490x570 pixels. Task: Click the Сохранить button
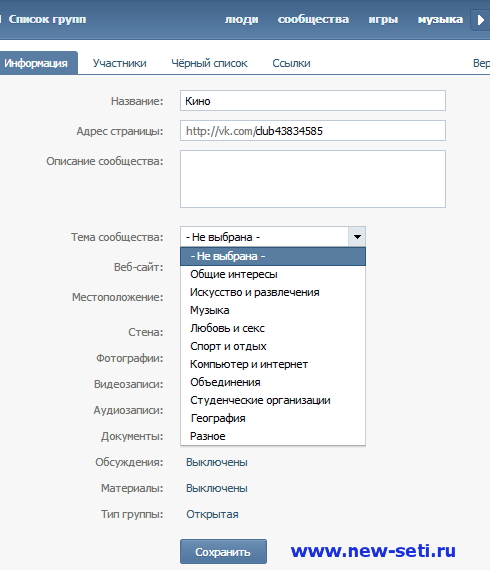pyautogui.click(x=223, y=551)
